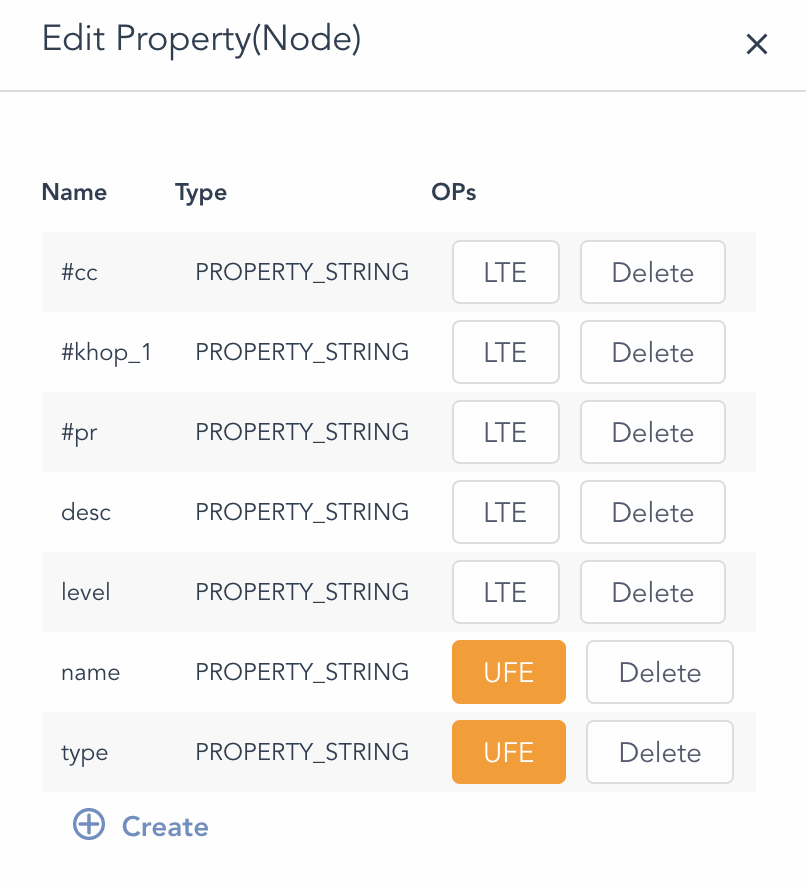Remove the level property with Delete

pyautogui.click(x=652, y=592)
